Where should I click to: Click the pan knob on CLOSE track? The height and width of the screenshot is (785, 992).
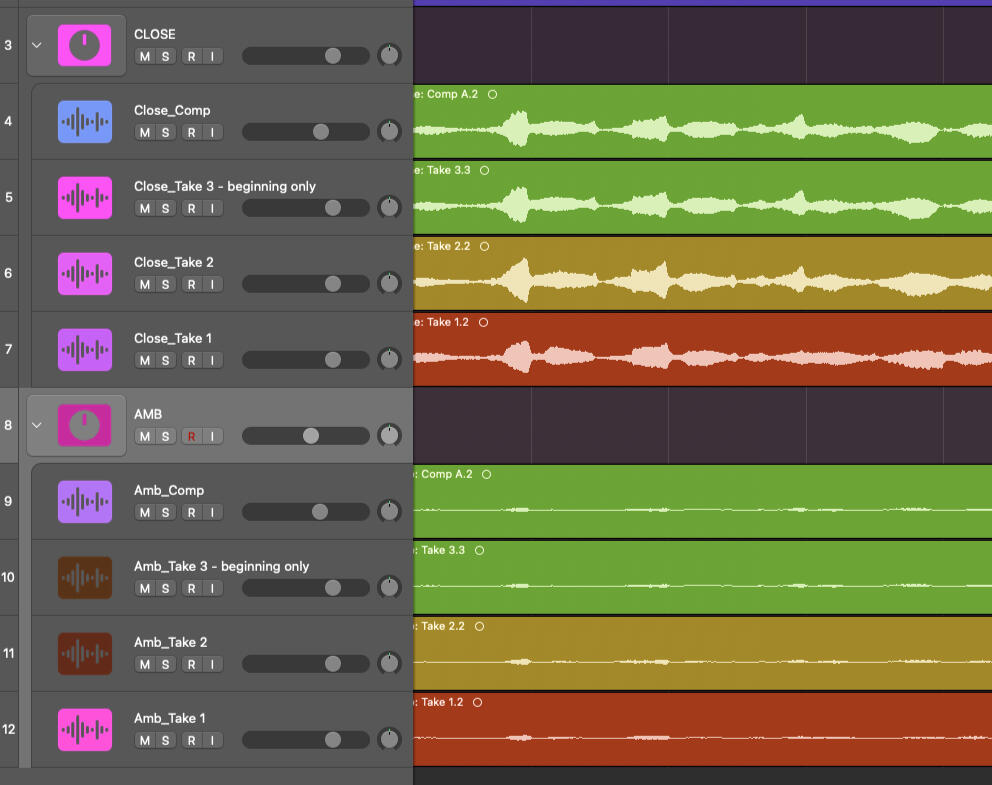coord(389,56)
